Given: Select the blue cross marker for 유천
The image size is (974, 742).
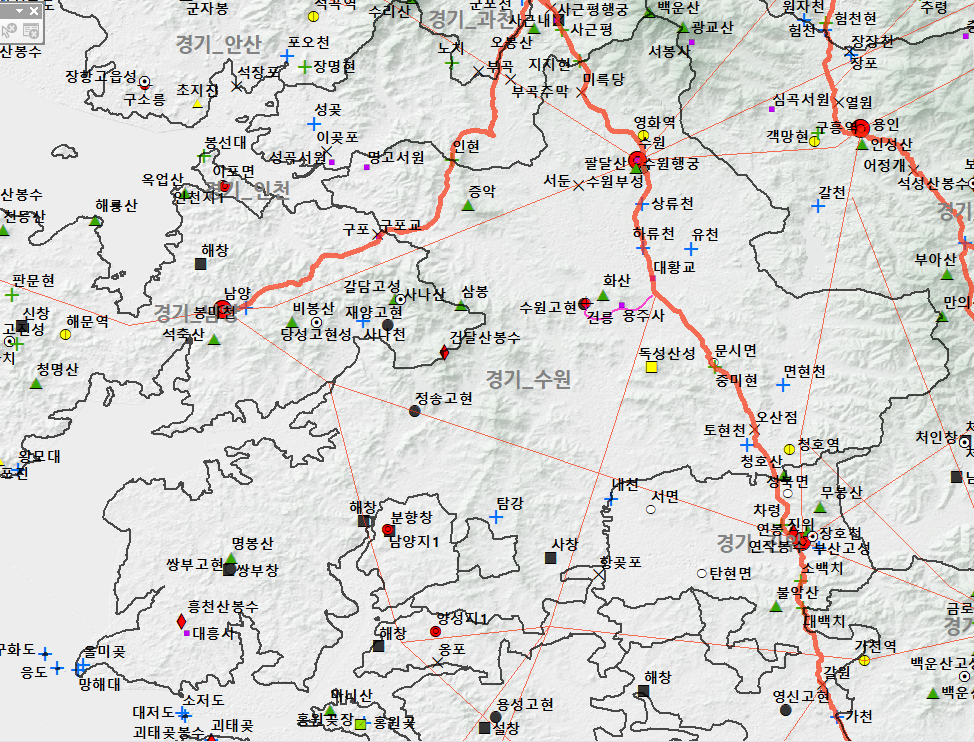Looking at the screenshot, I should tap(690, 248).
